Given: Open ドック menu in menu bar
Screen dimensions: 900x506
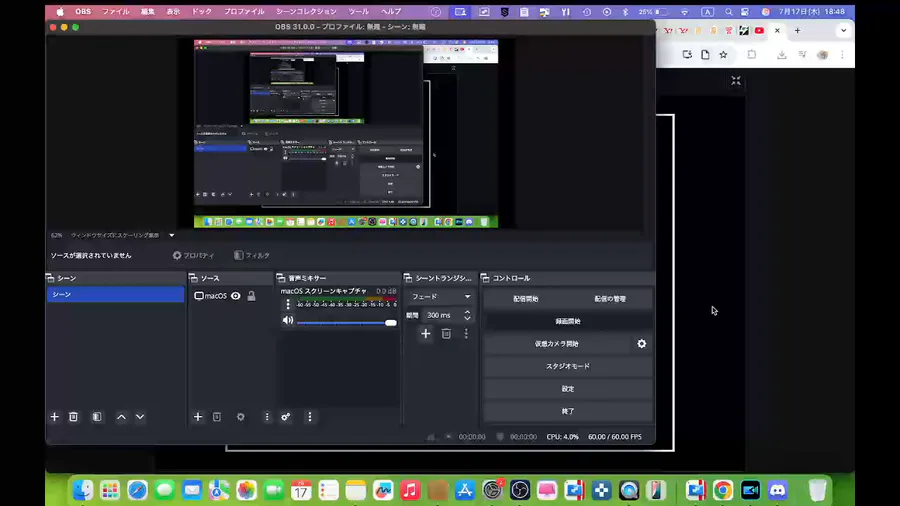Looking at the screenshot, I should coord(201,11).
